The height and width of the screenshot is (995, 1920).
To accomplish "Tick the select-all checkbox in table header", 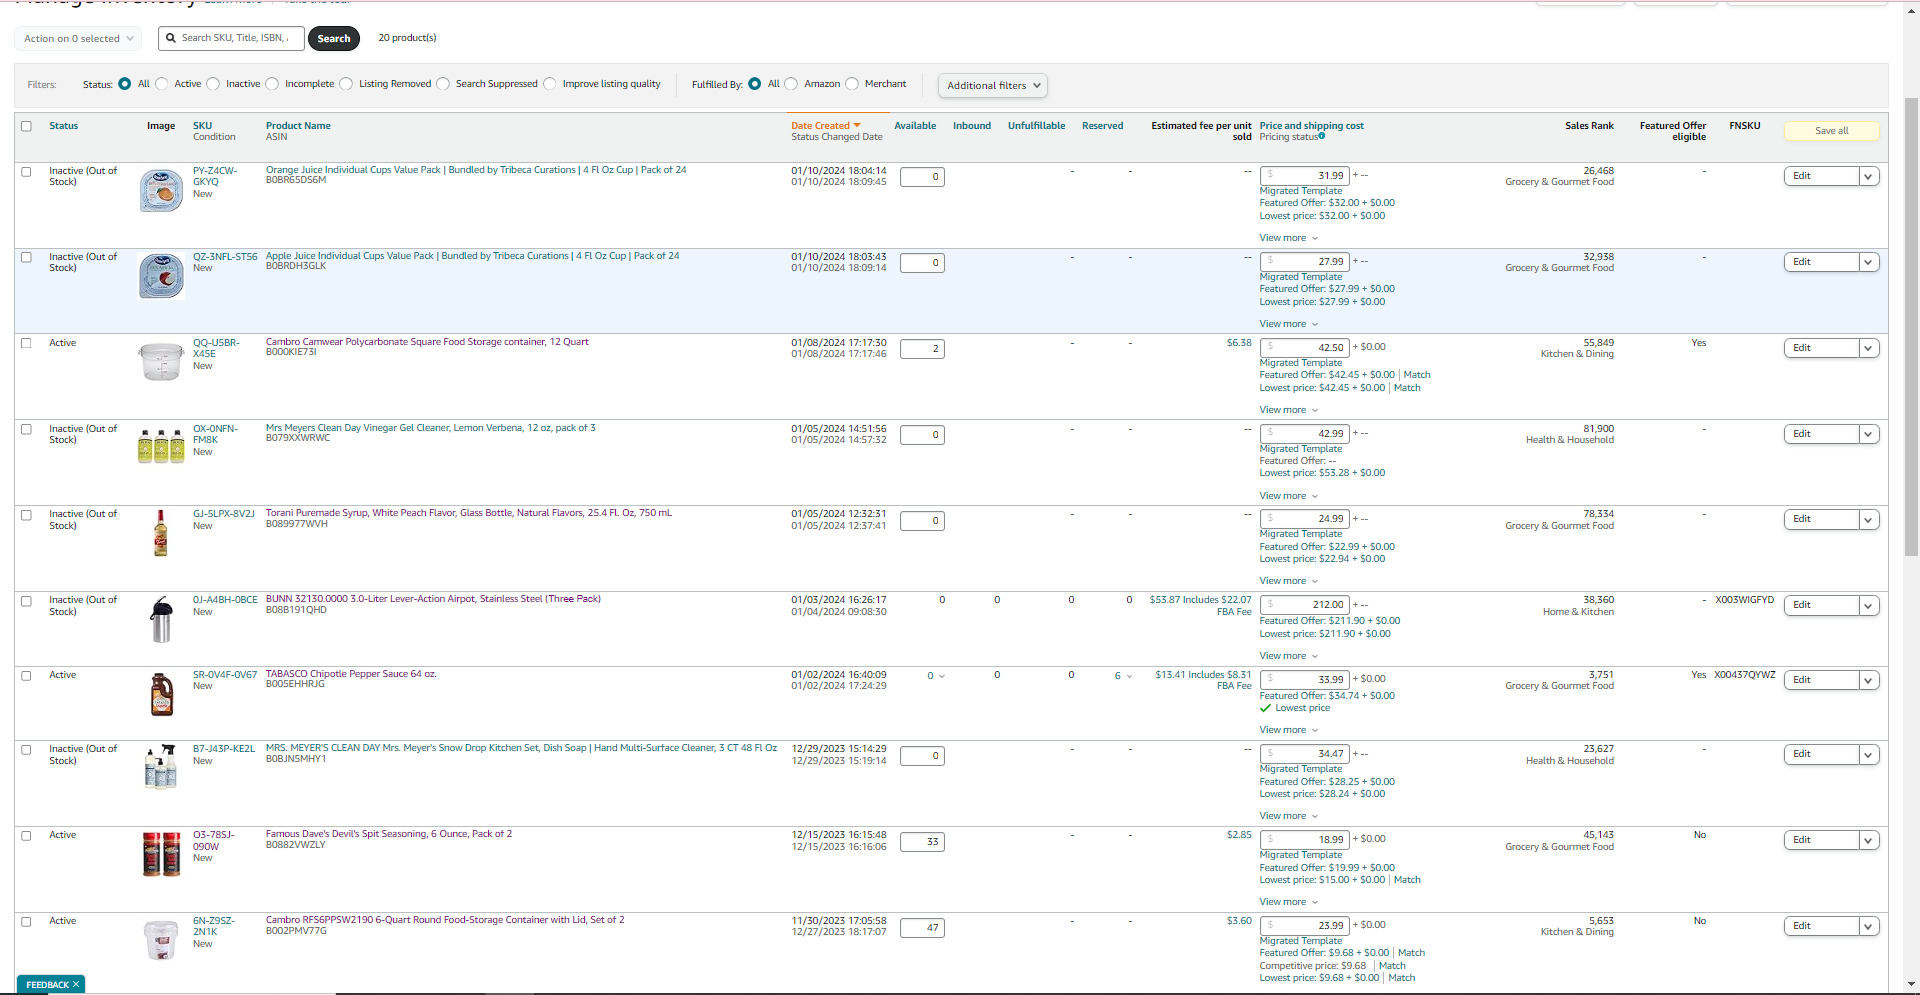I will [x=27, y=126].
